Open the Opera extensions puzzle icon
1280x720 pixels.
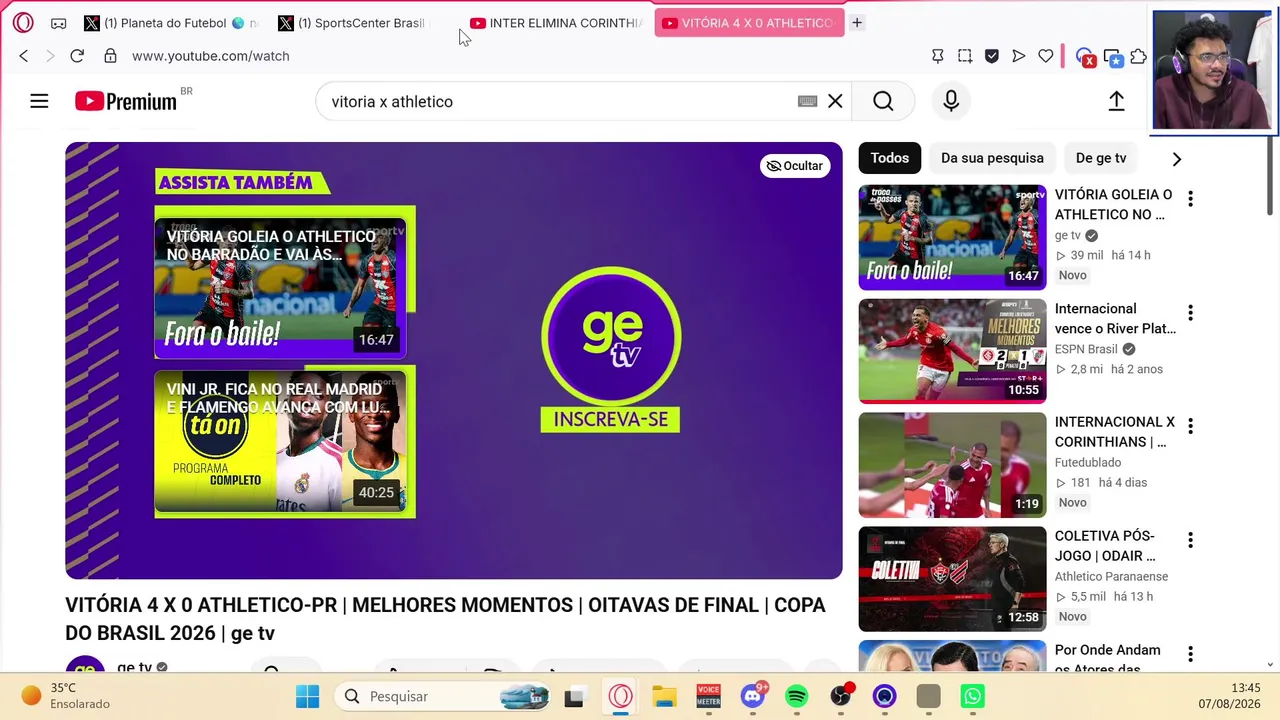[1139, 56]
